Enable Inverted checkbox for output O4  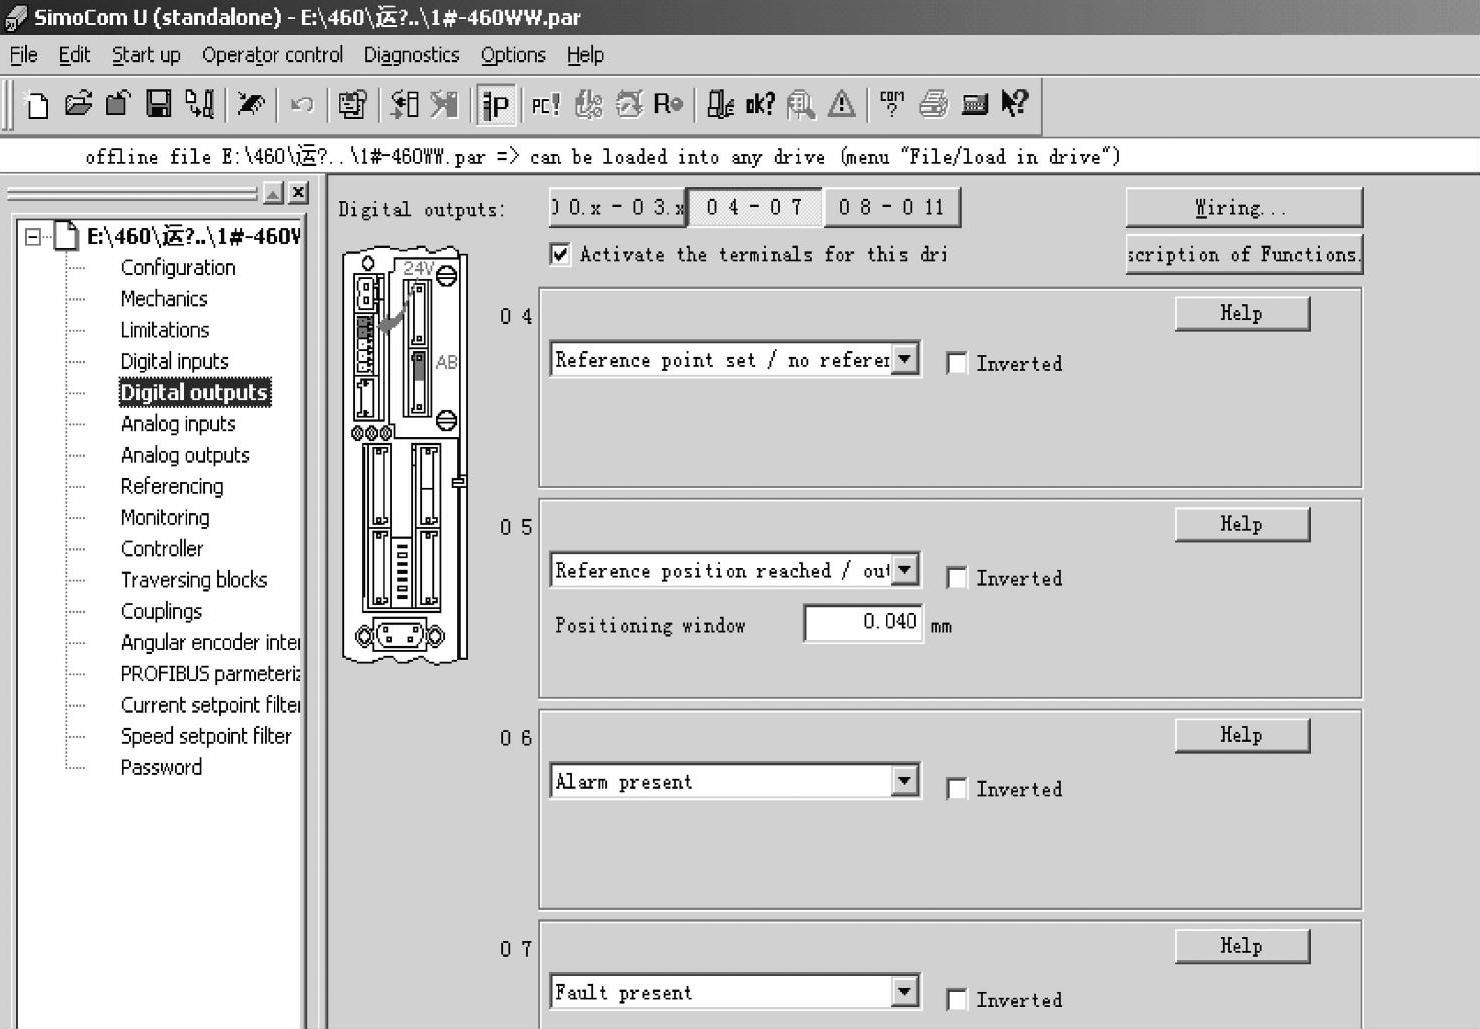(957, 363)
